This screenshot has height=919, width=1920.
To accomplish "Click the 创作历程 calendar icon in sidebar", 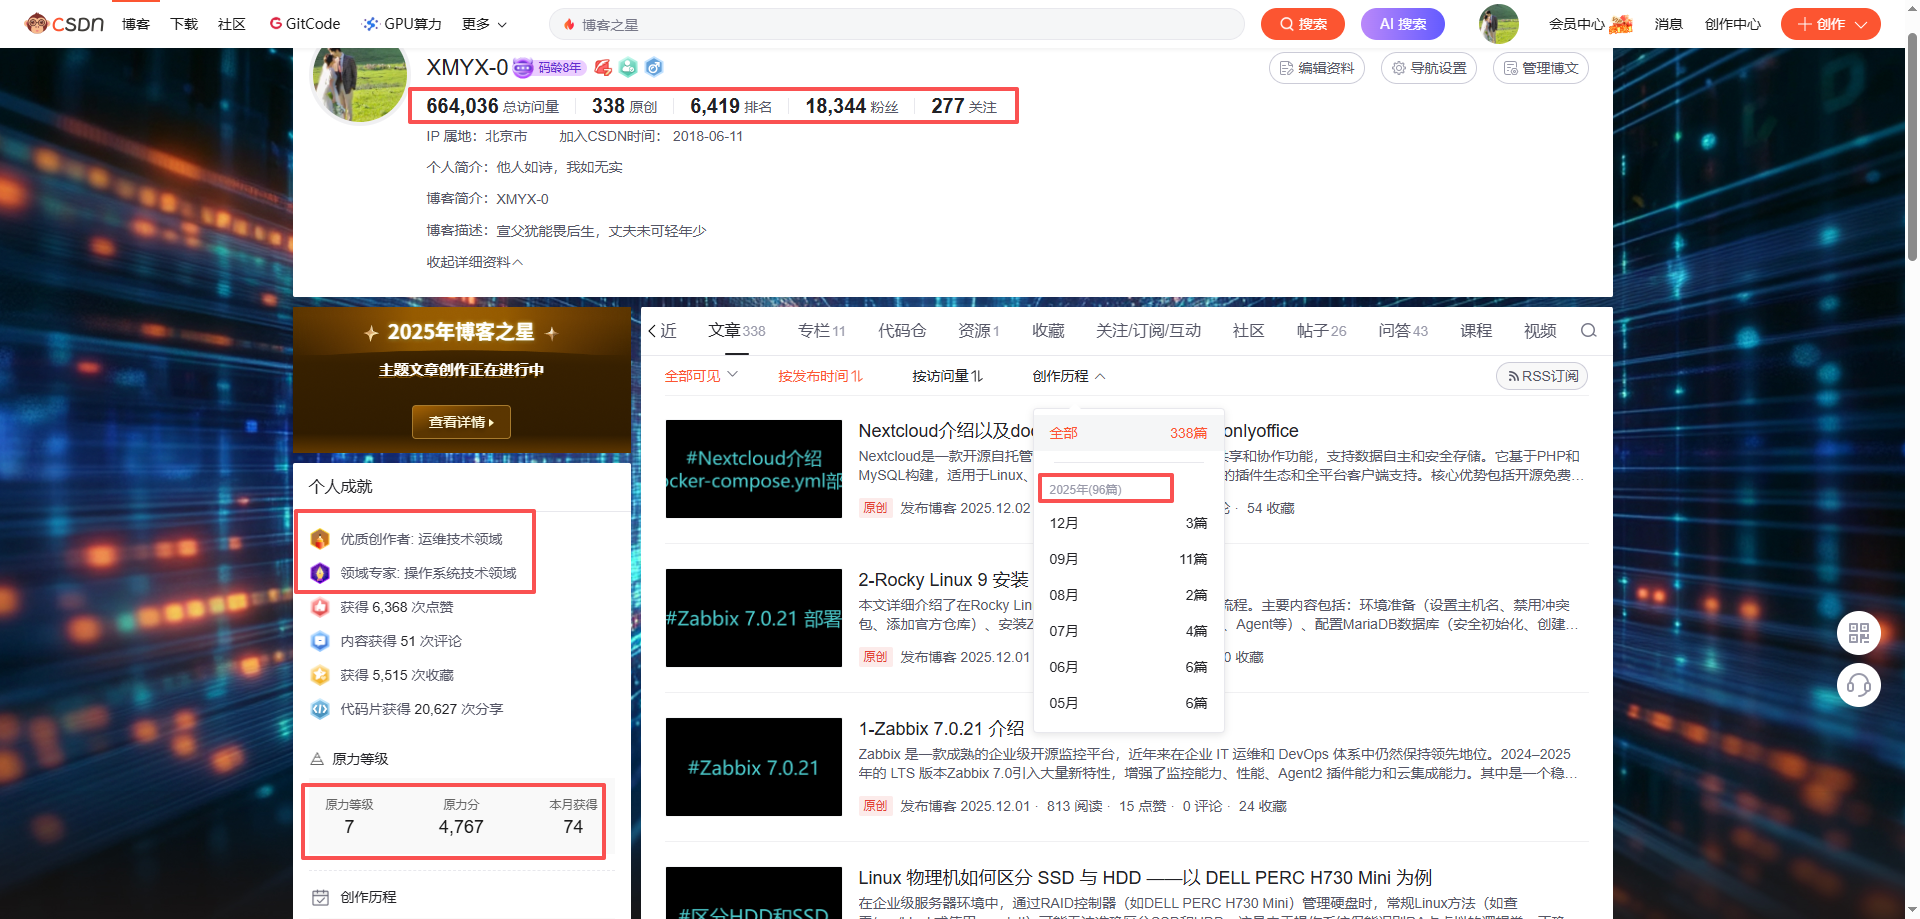I will click(320, 897).
